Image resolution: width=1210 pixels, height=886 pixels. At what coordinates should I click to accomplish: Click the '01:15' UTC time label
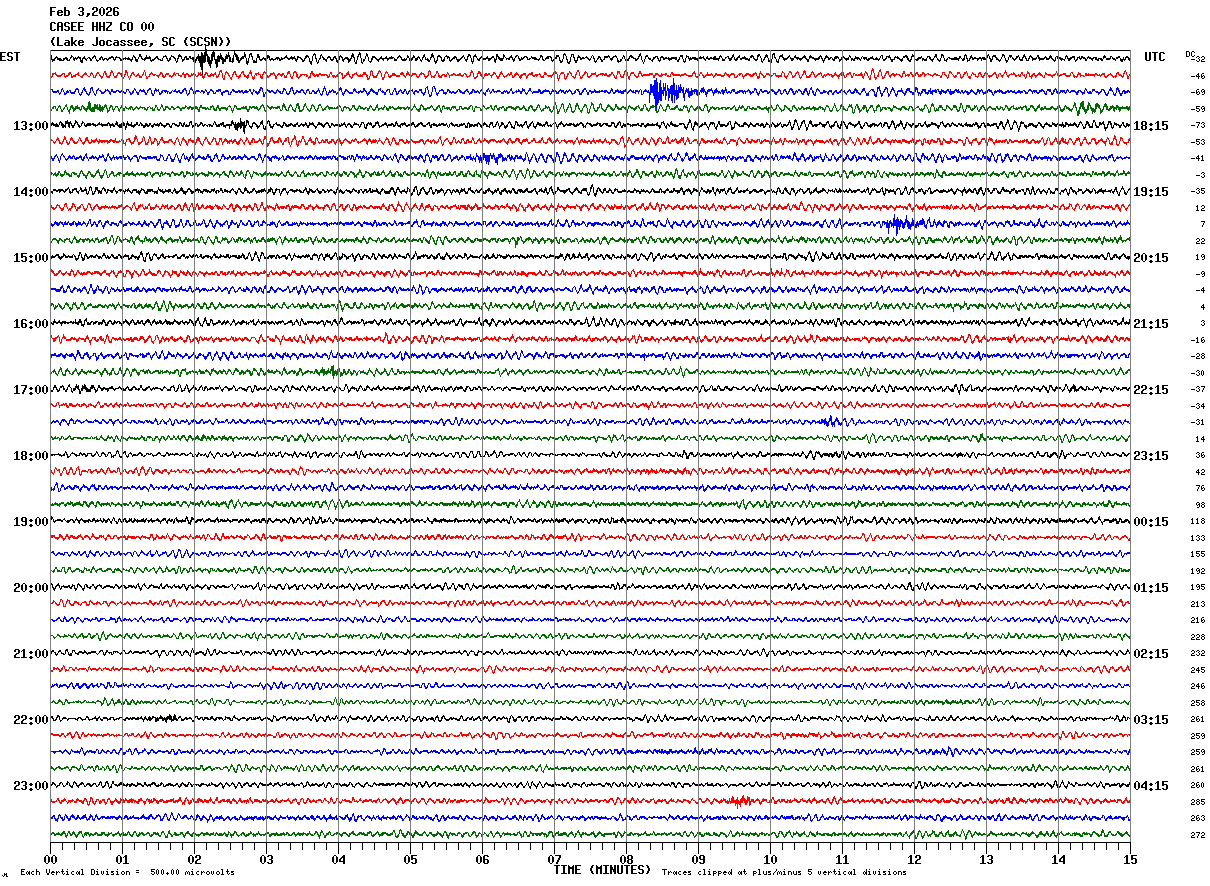click(1151, 588)
